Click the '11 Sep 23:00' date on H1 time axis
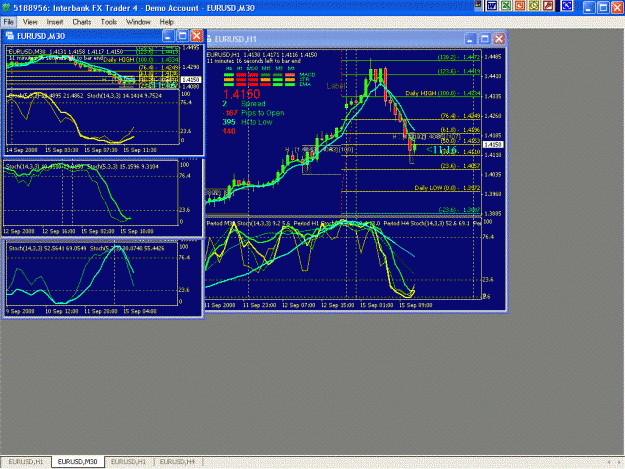 pos(259,305)
